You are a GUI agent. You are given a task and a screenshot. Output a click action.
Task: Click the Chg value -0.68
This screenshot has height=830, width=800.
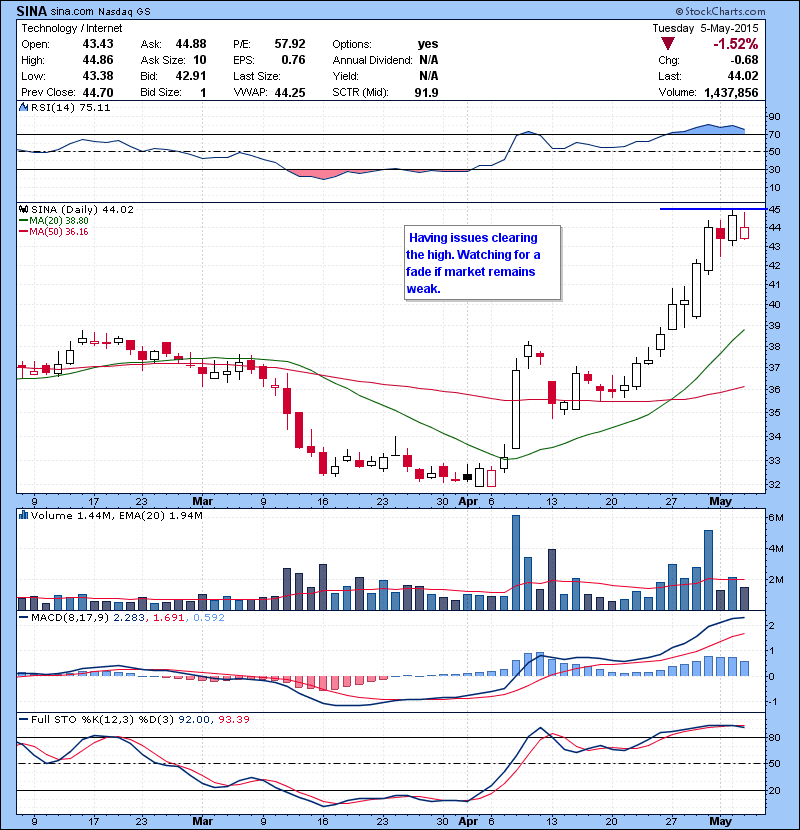744,60
